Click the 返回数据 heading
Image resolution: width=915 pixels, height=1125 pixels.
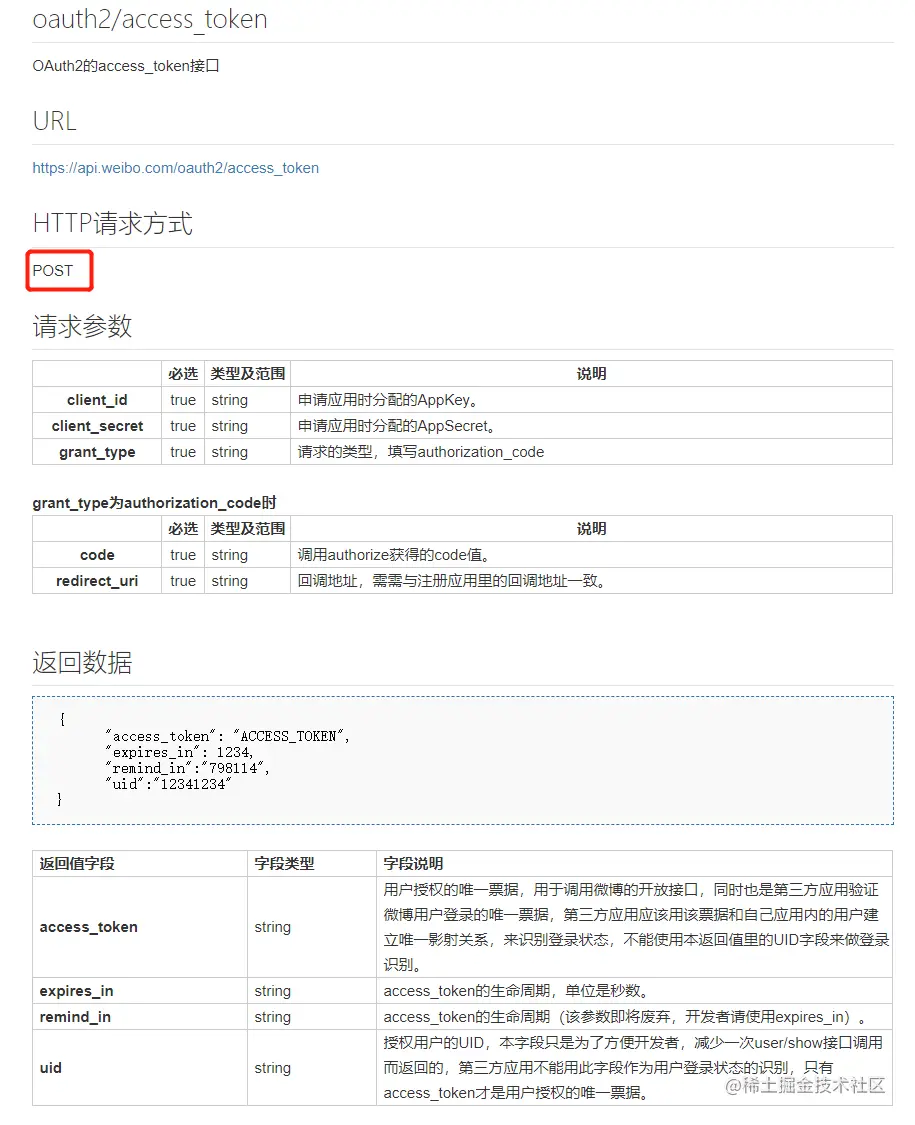point(83,662)
